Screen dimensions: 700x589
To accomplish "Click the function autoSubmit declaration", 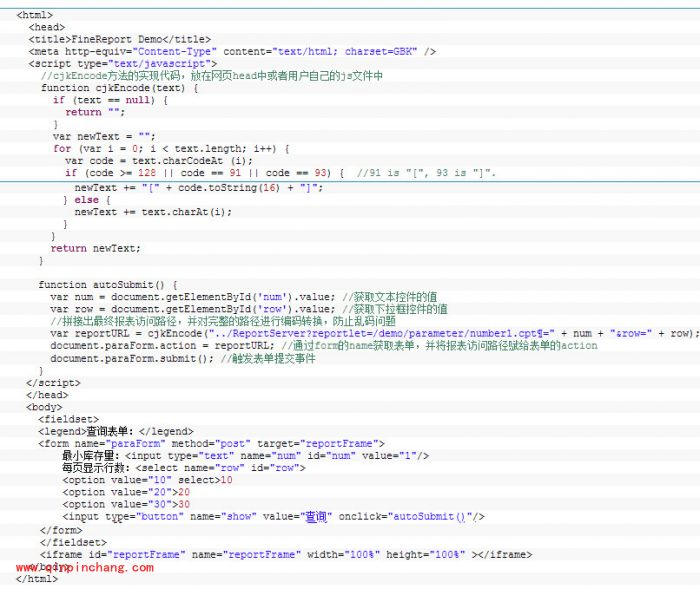I will pyautogui.click(x=108, y=285).
